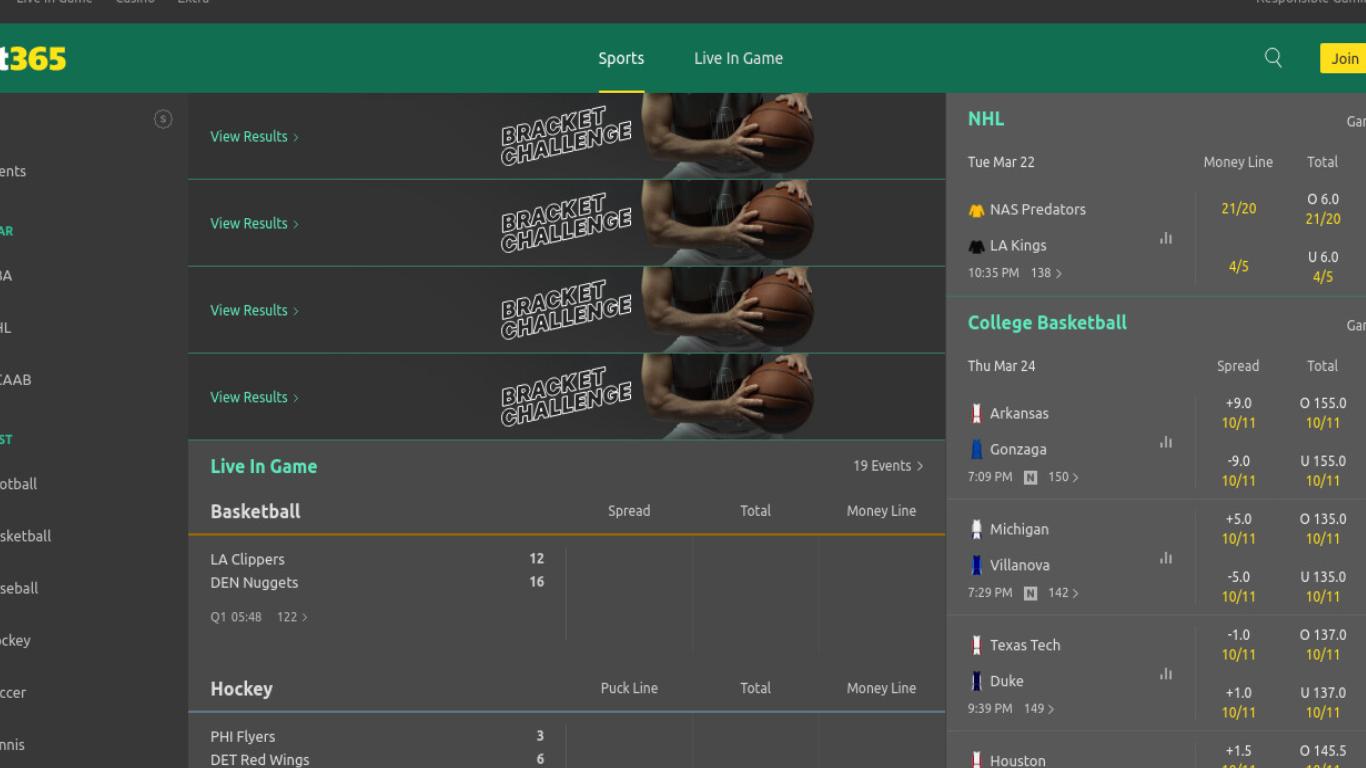1366x768 pixels.
Task: Expand Predators vs Kings 138 markets
Action: 1046,273
